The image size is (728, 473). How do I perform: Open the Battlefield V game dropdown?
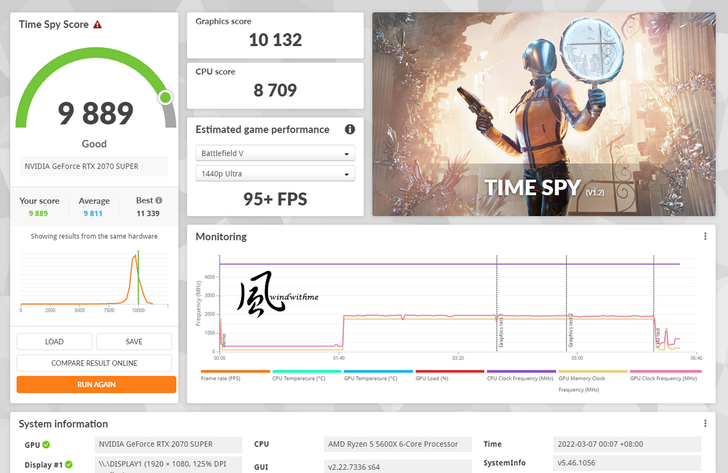[x=275, y=153]
